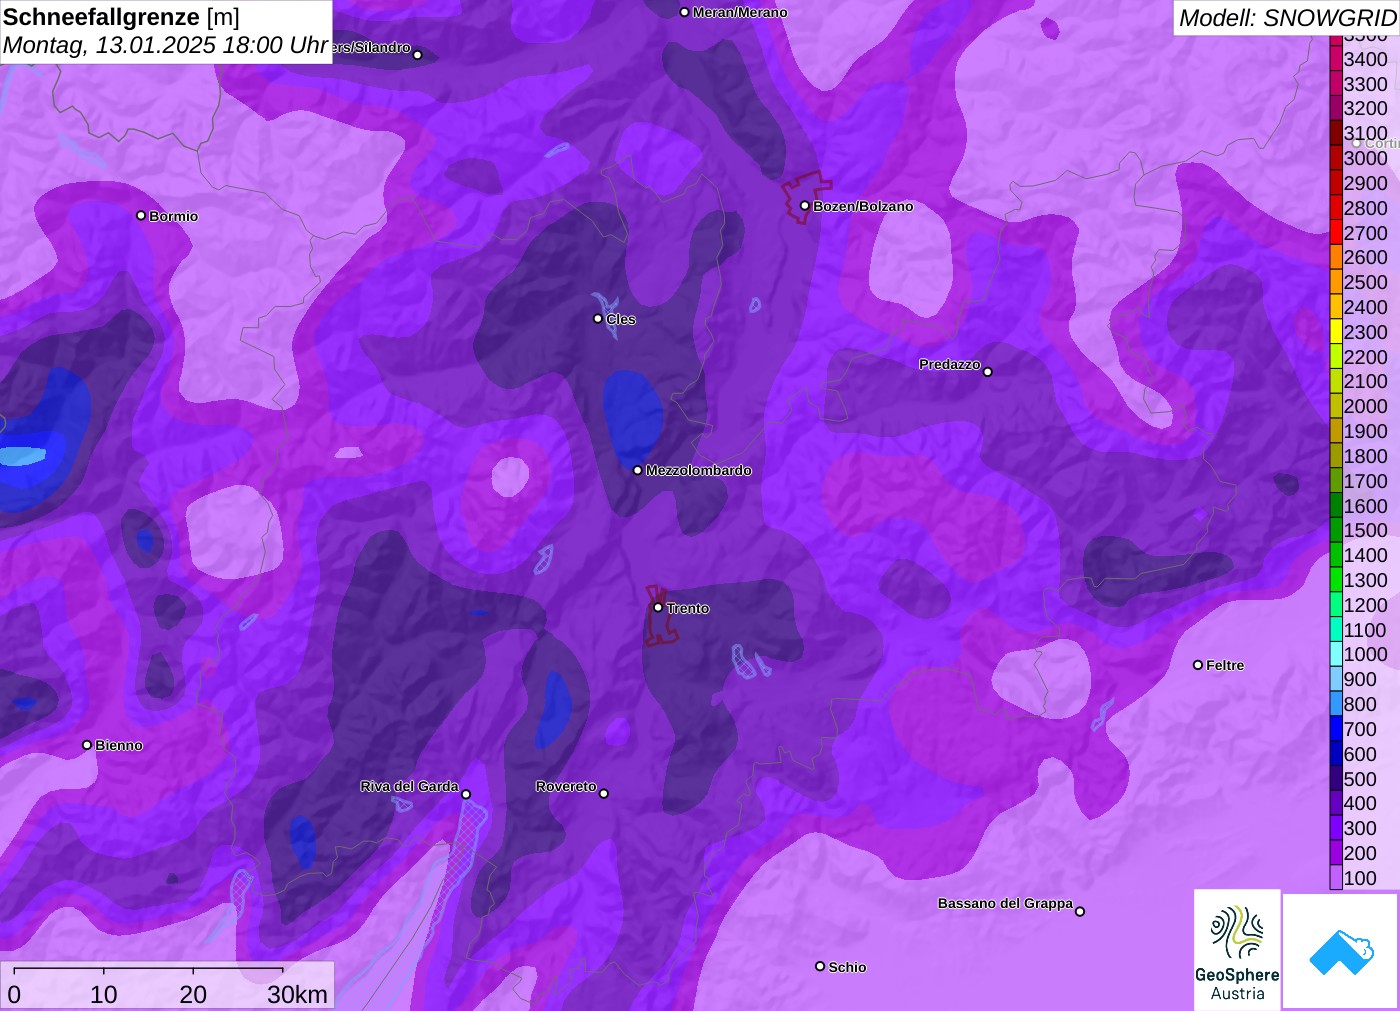Click the 2000 m olive legend swatch

pyautogui.click(x=1336, y=406)
